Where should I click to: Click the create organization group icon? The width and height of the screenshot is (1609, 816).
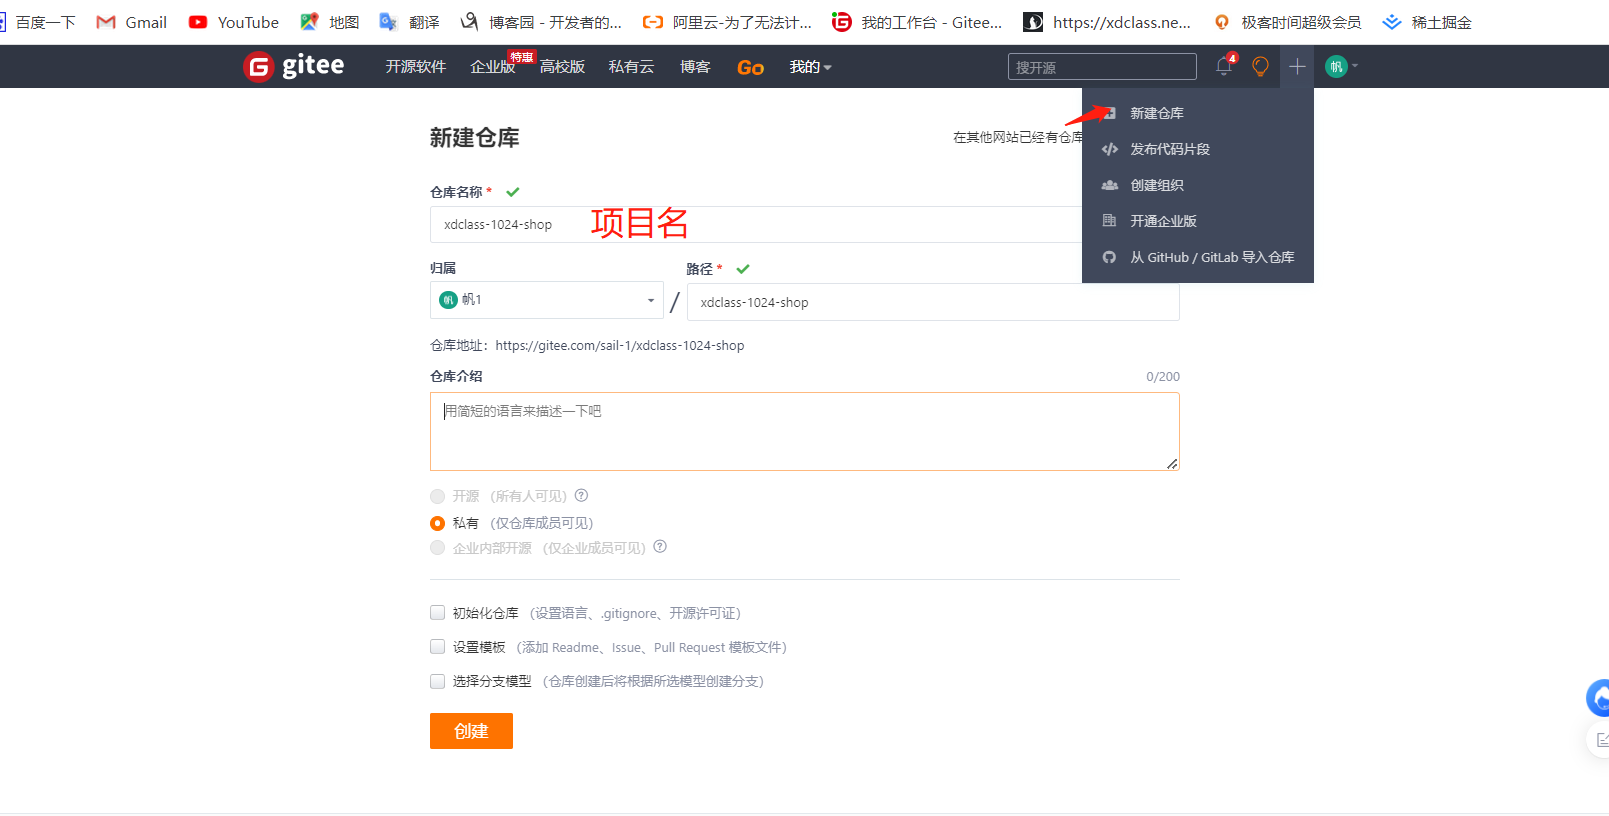tap(1110, 185)
